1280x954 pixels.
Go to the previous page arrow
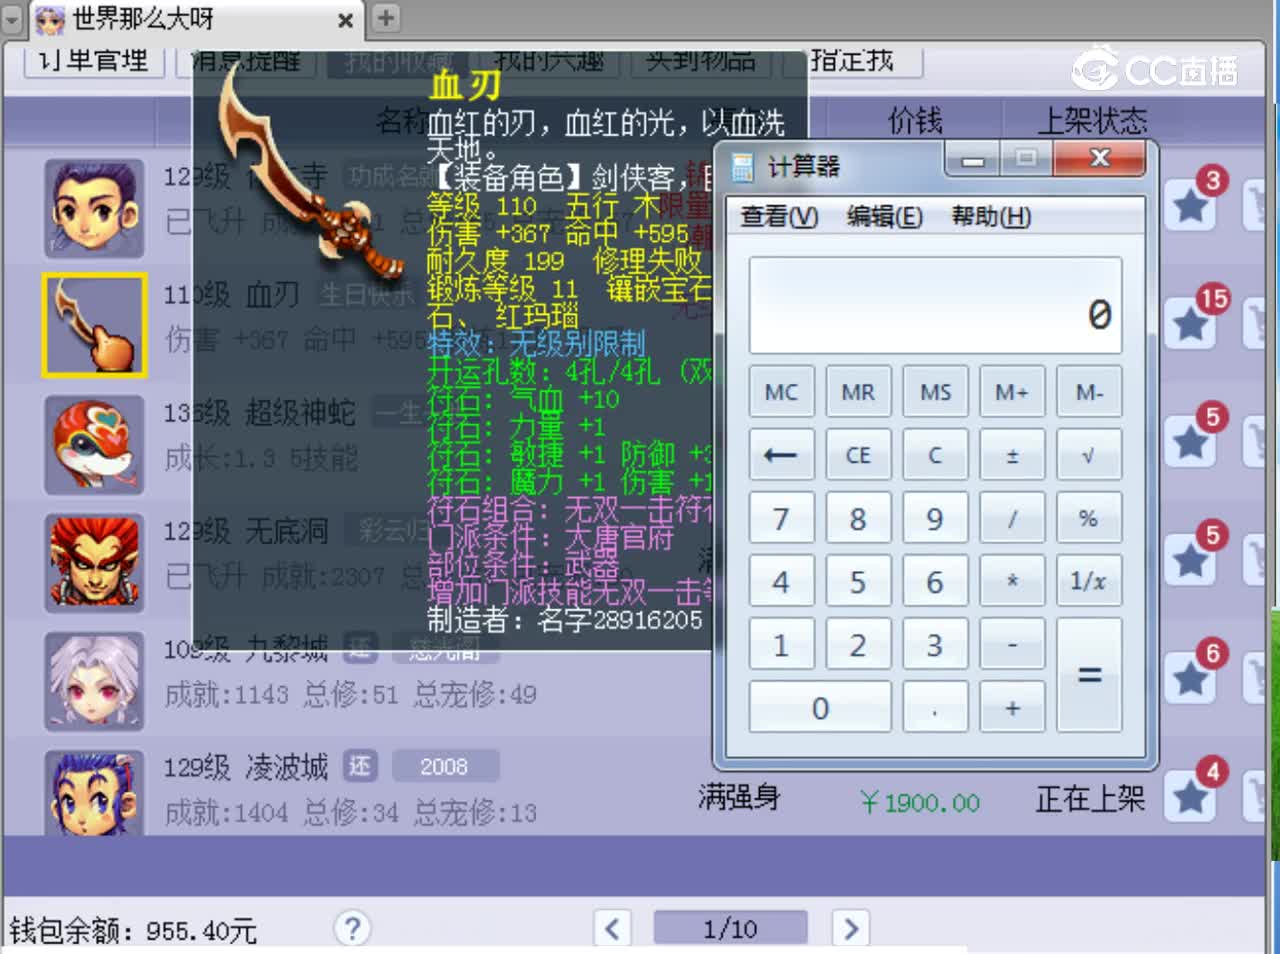coord(612,928)
